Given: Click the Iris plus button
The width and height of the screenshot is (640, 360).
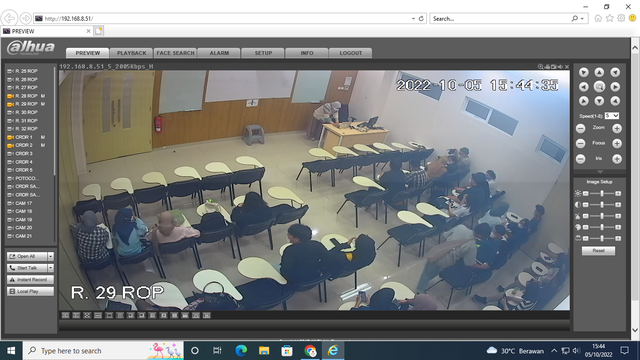Looking at the screenshot, I should click(x=617, y=159).
